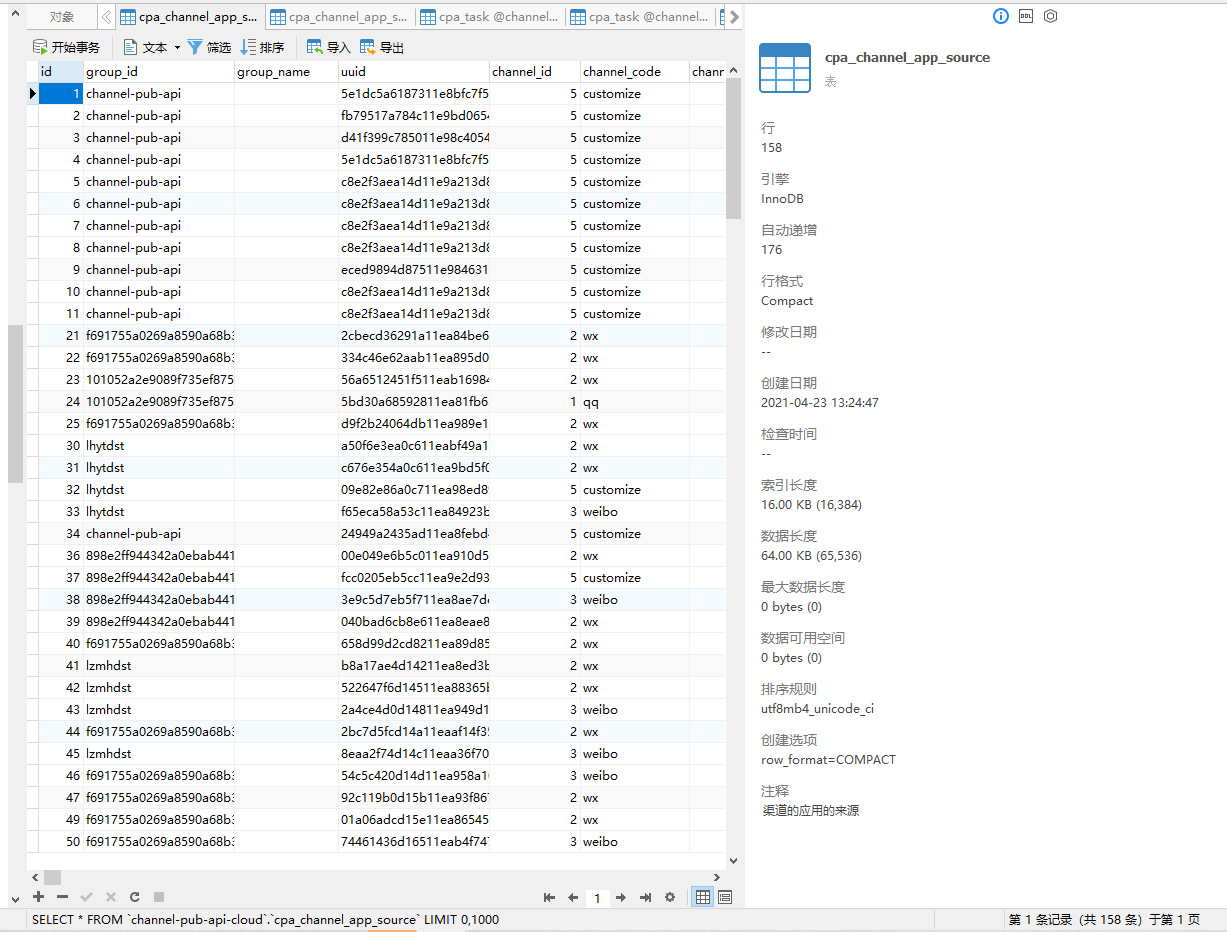Open the dropdown arrow beside 文本

point(177,47)
